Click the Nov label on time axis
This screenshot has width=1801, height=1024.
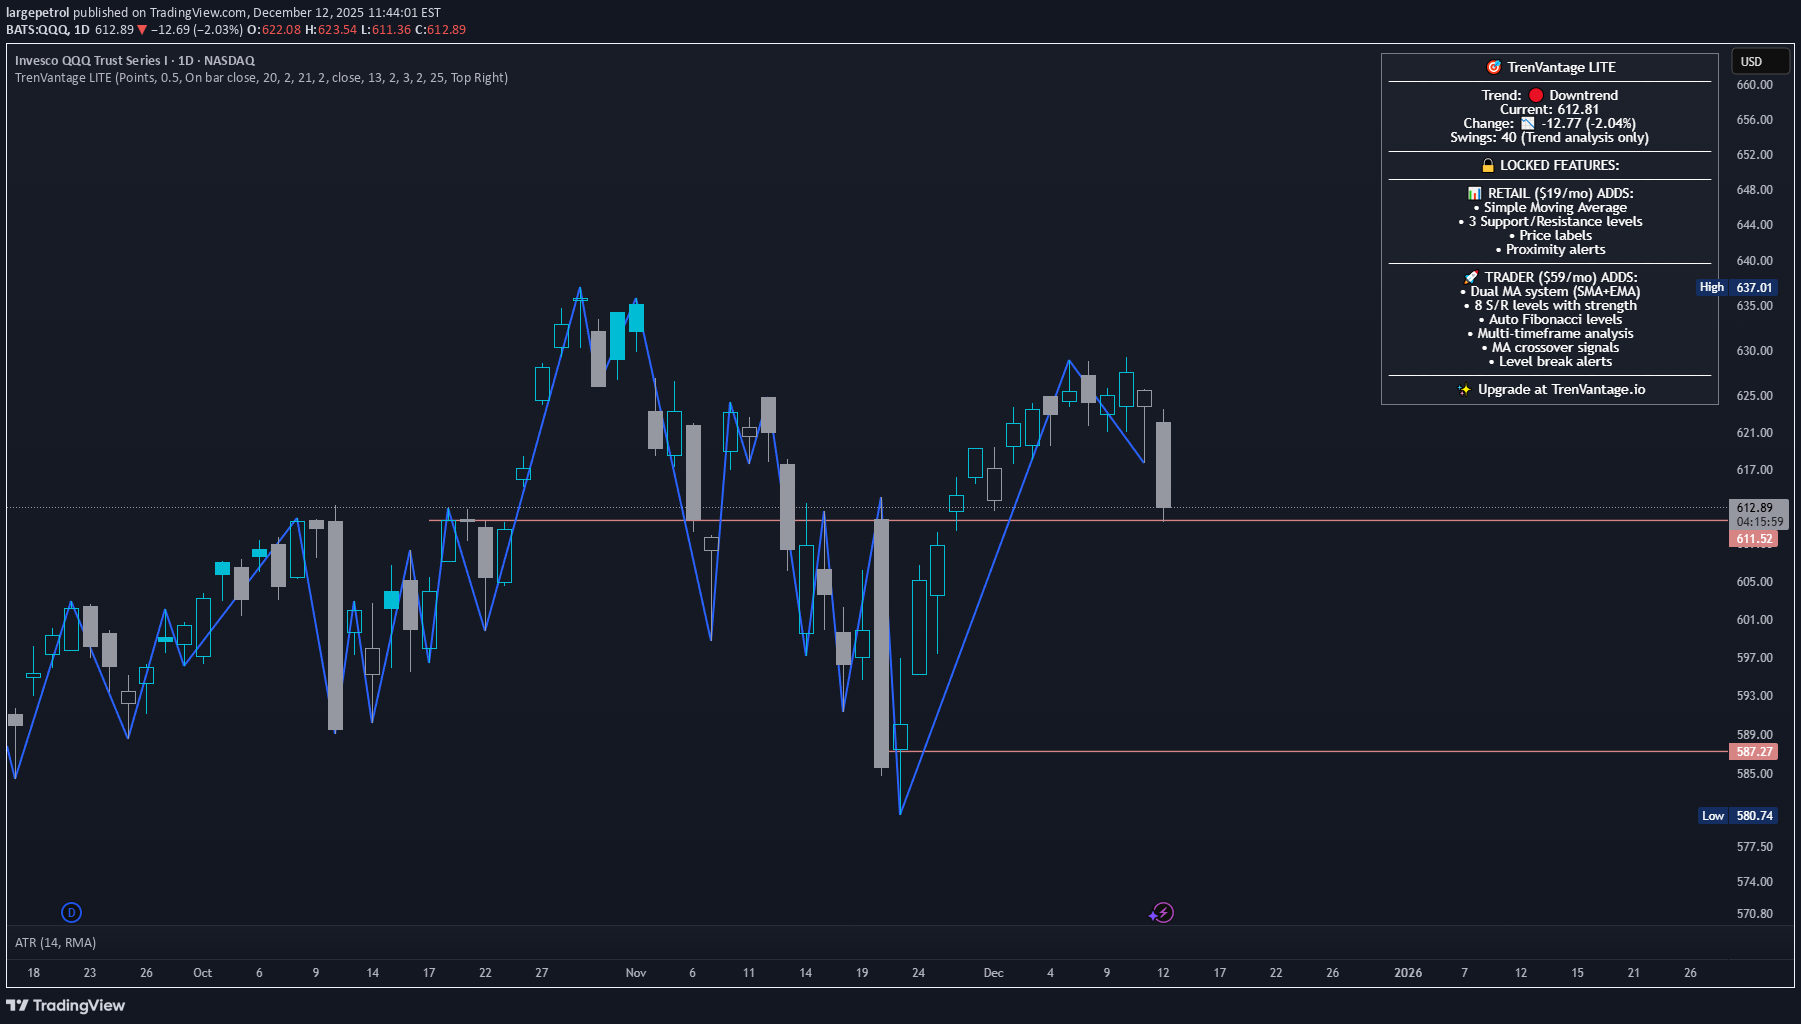636,972
